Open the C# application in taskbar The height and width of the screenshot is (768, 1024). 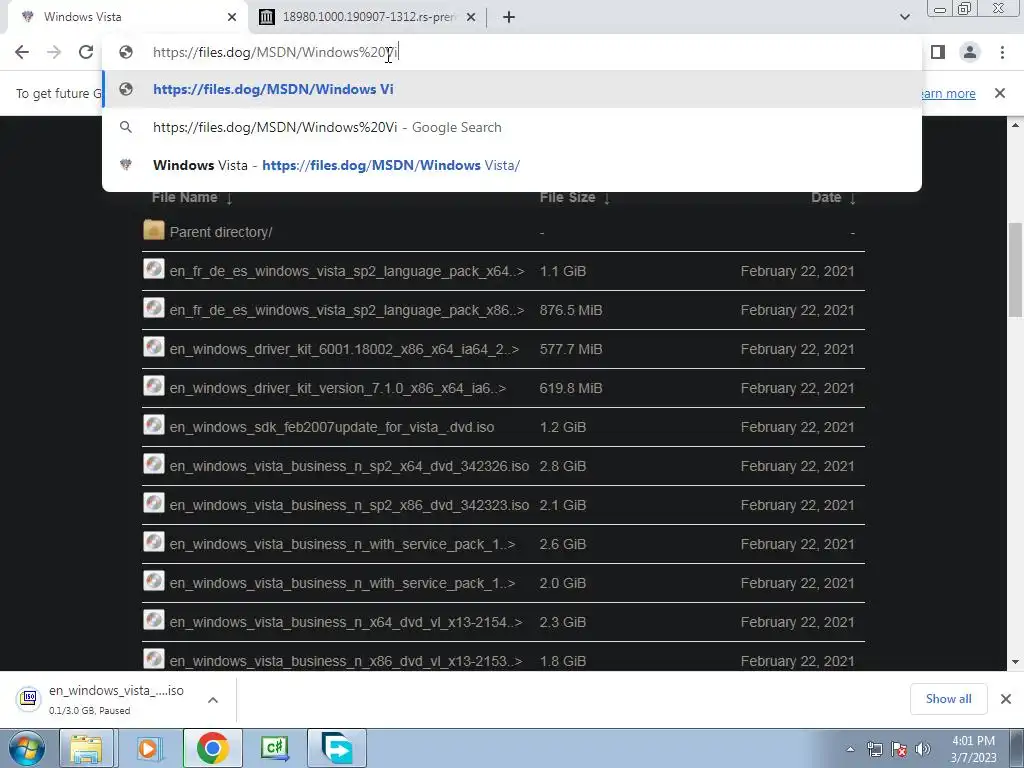(274, 748)
